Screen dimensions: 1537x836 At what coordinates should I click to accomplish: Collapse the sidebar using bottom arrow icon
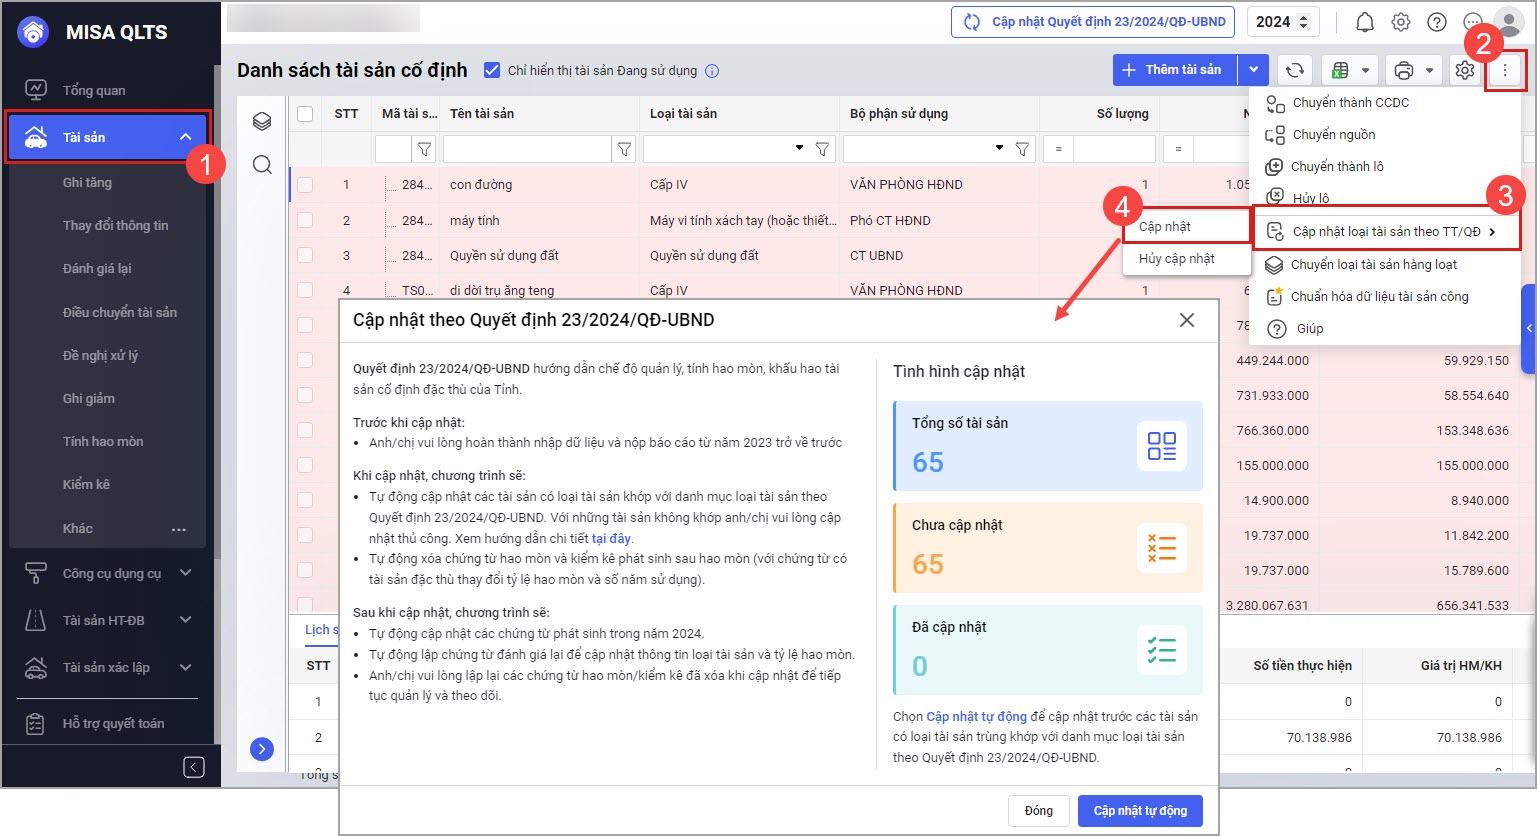[194, 767]
